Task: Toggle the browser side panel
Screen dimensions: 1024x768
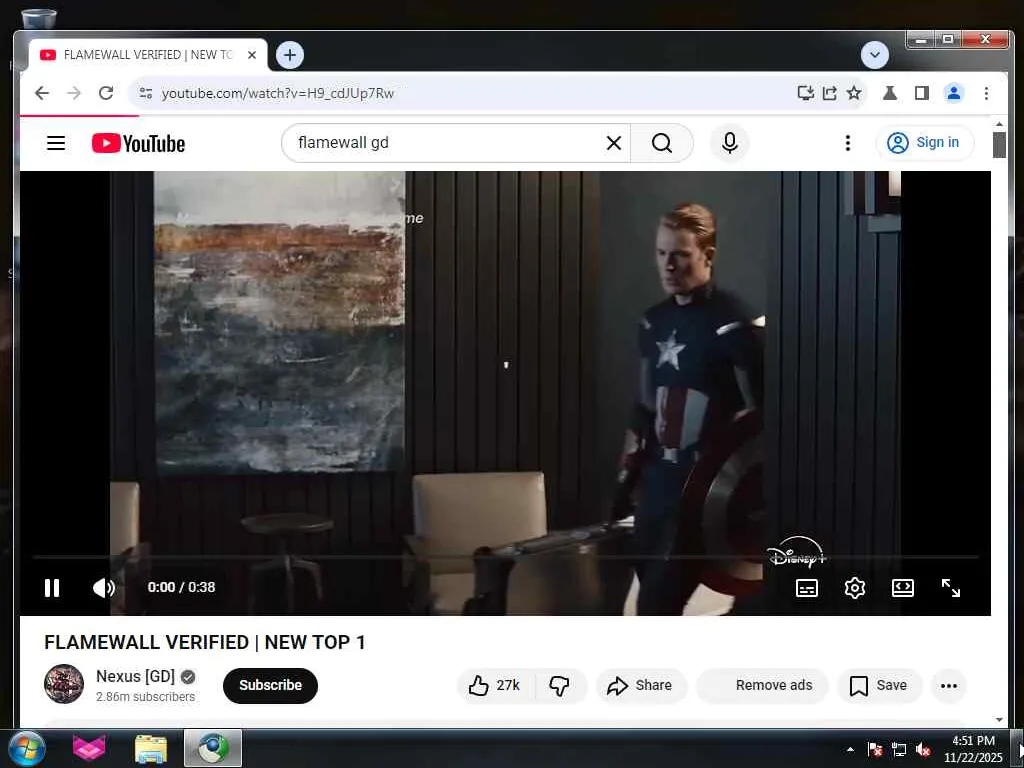Action: pyautogui.click(x=921, y=93)
